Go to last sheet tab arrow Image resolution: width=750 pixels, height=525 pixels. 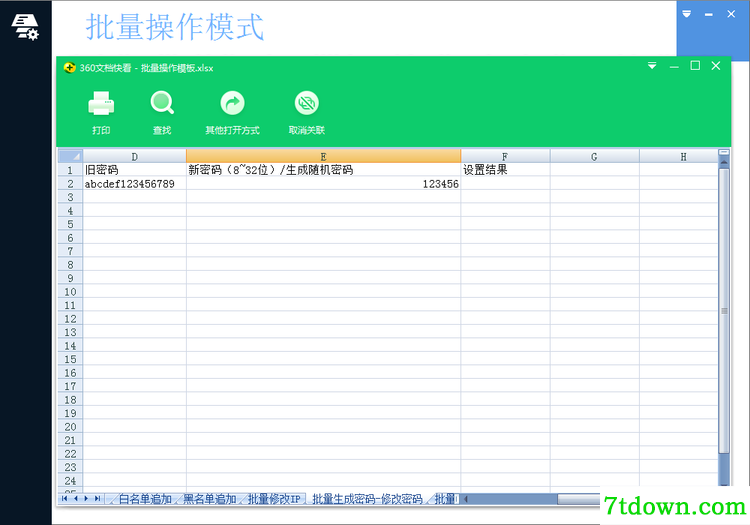pos(98,499)
